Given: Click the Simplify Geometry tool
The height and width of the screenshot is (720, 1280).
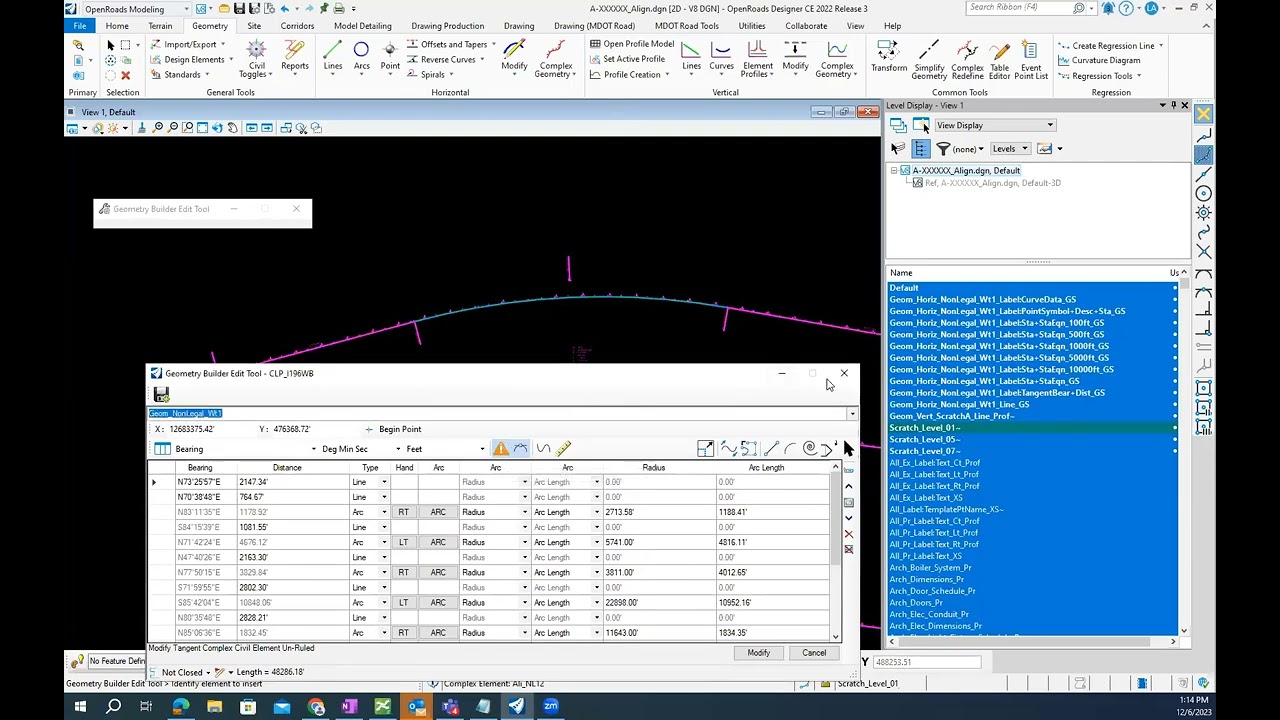Looking at the screenshot, I should pos(929,59).
